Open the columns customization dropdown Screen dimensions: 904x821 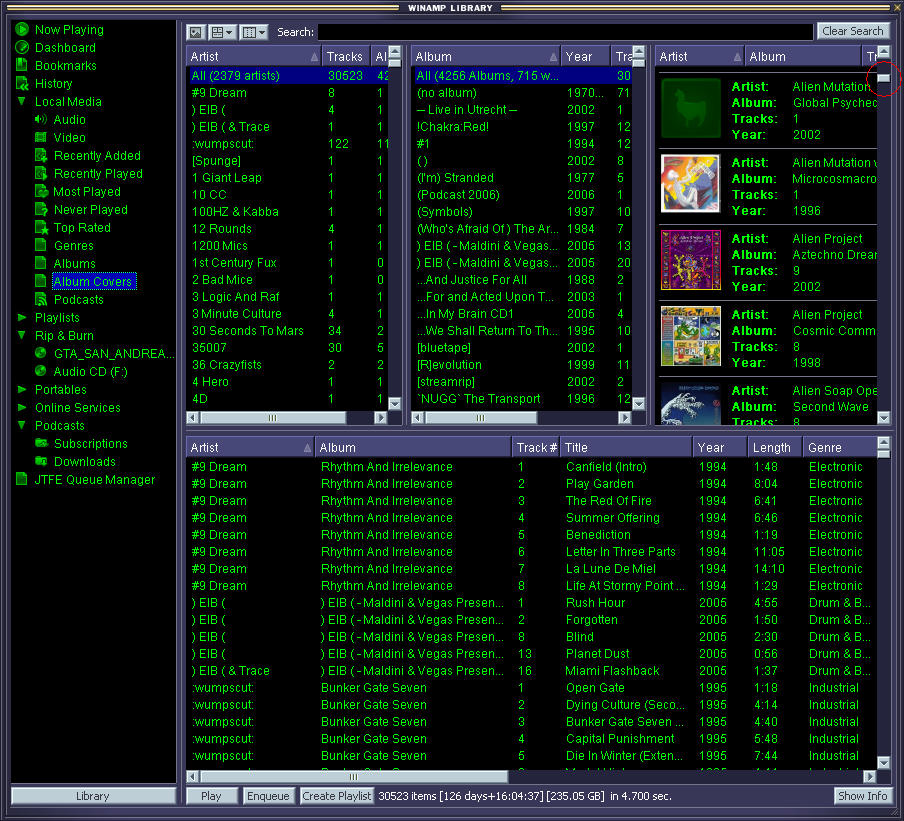coord(253,32)
